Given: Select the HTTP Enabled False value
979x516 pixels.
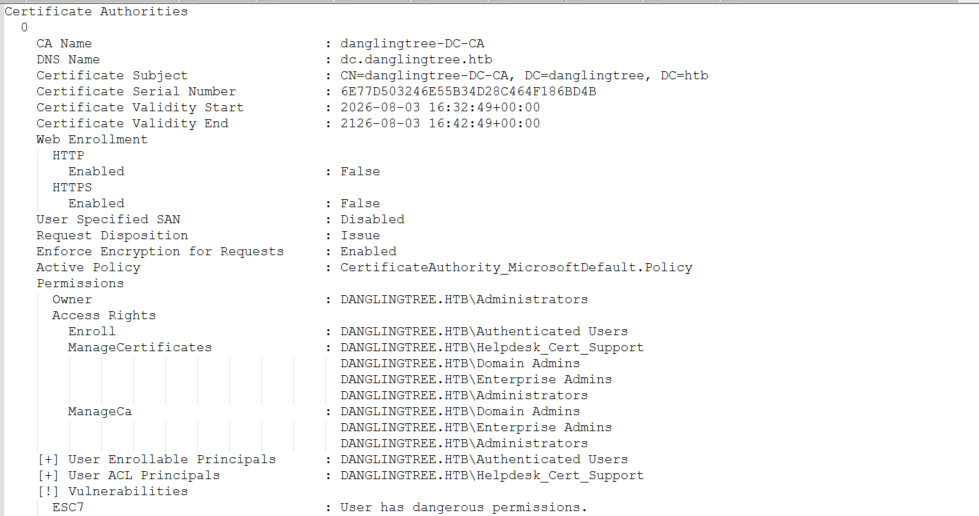Looking at the screenshot, I should click(360, 171).
